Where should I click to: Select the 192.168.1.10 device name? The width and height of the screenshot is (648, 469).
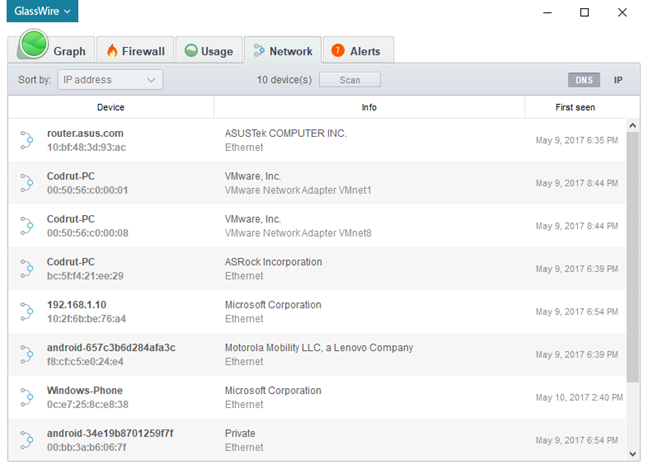76,305
